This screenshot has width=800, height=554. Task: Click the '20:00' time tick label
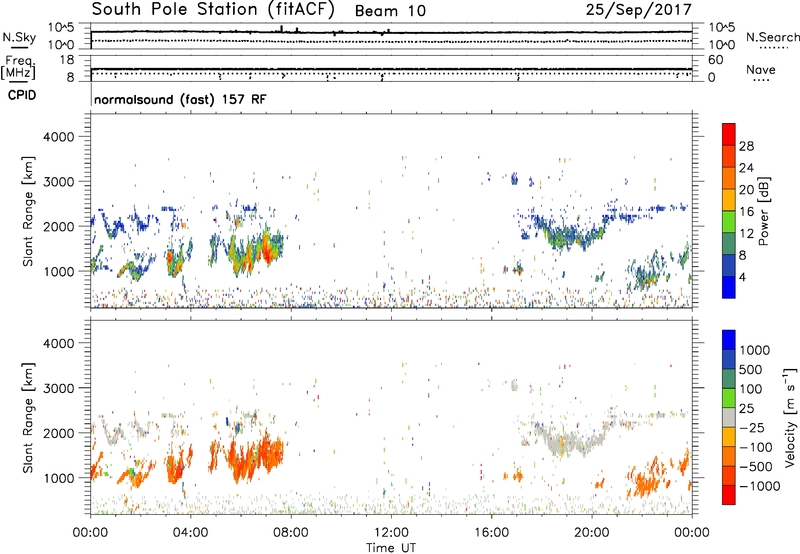[592, 533]
